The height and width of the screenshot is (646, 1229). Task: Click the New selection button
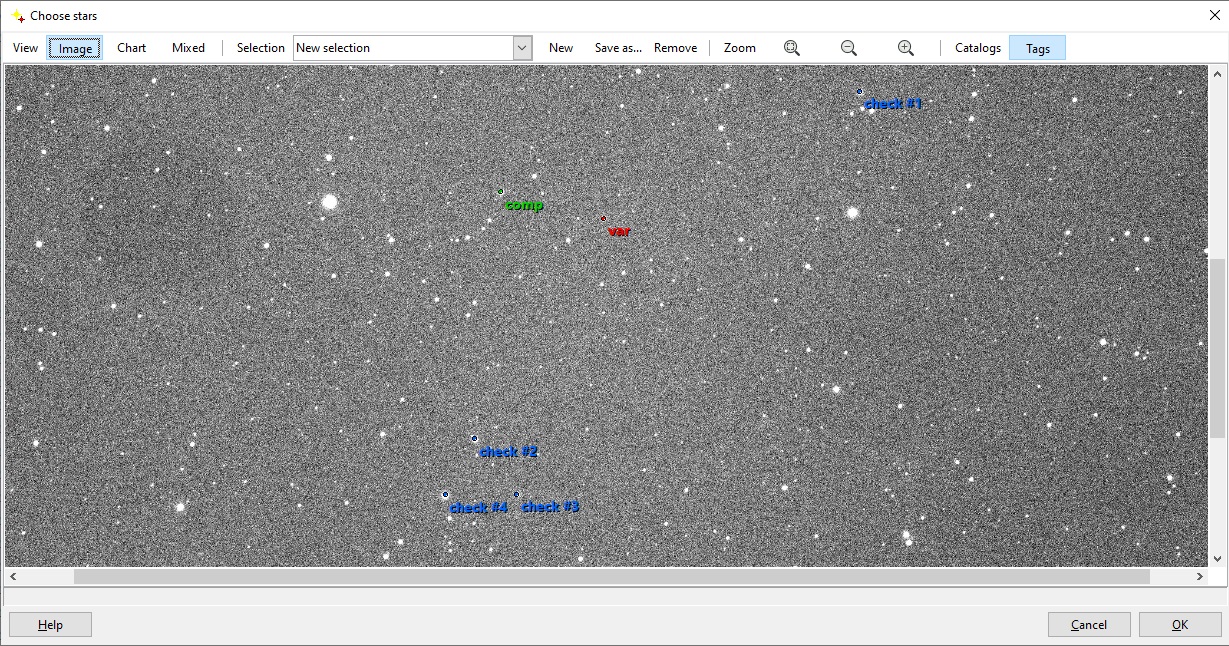click(x=561, y=48)
